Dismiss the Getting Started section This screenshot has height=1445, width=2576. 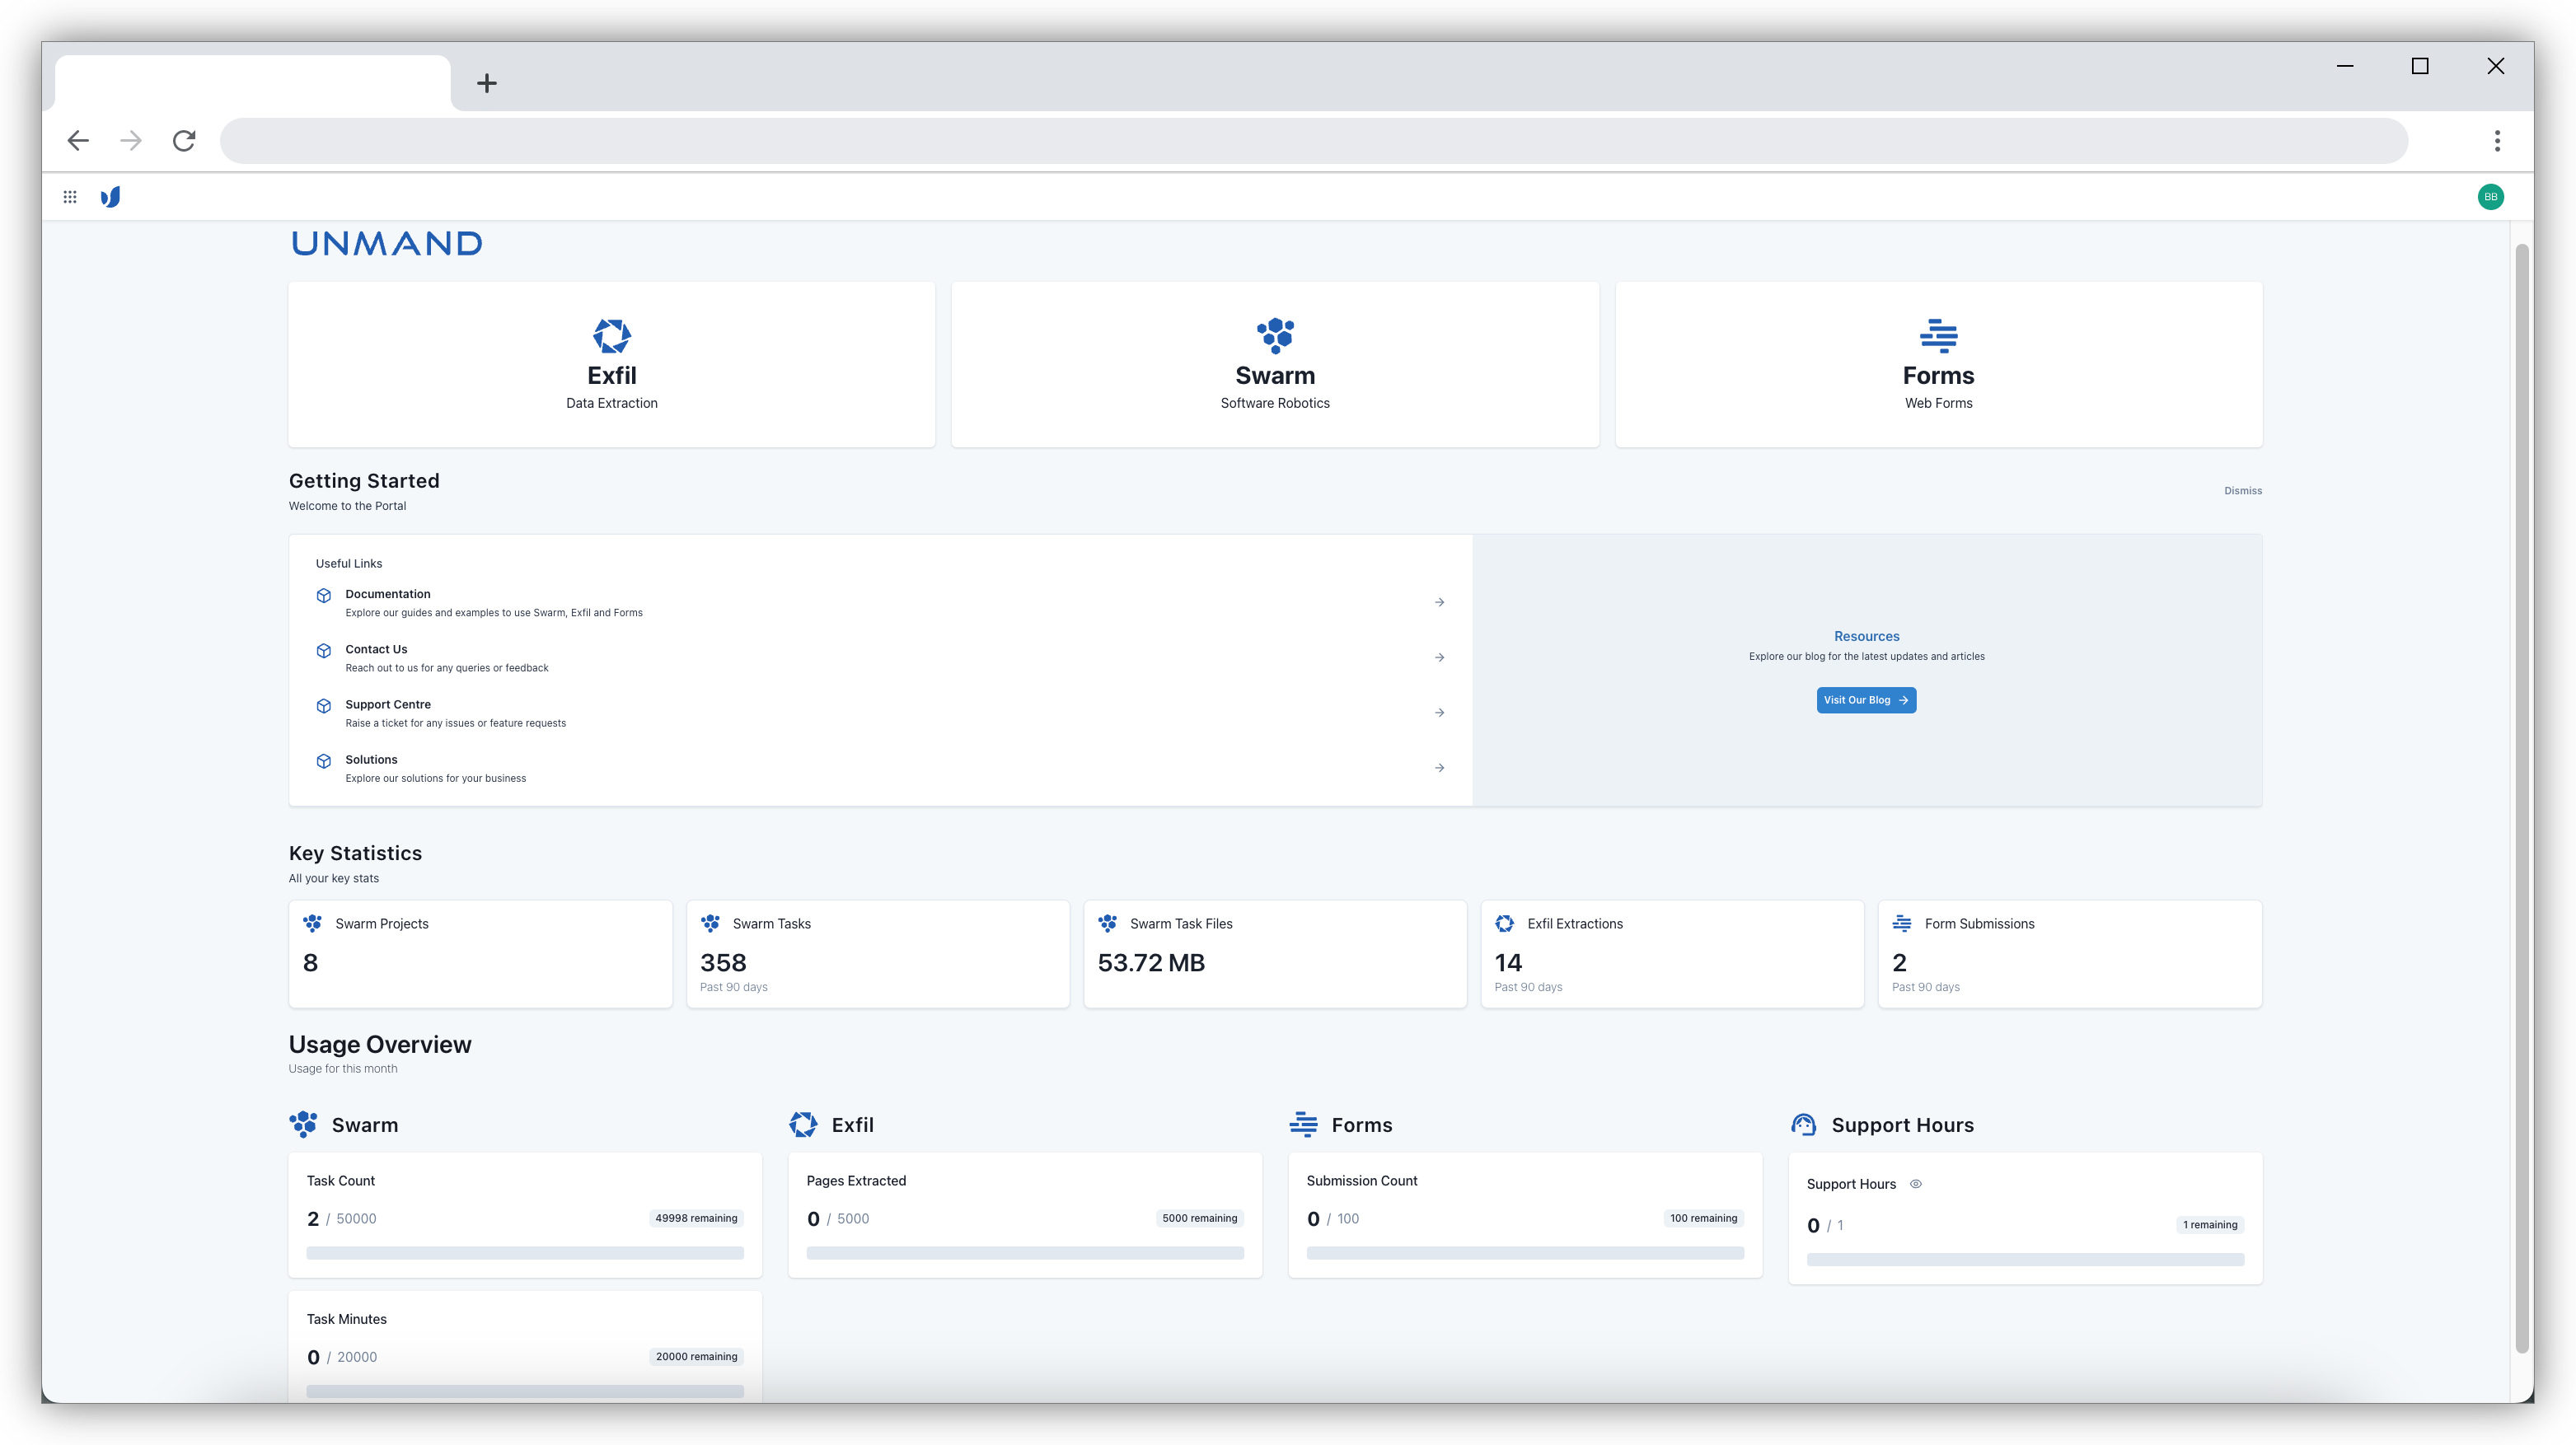[x=2242, y=491]
